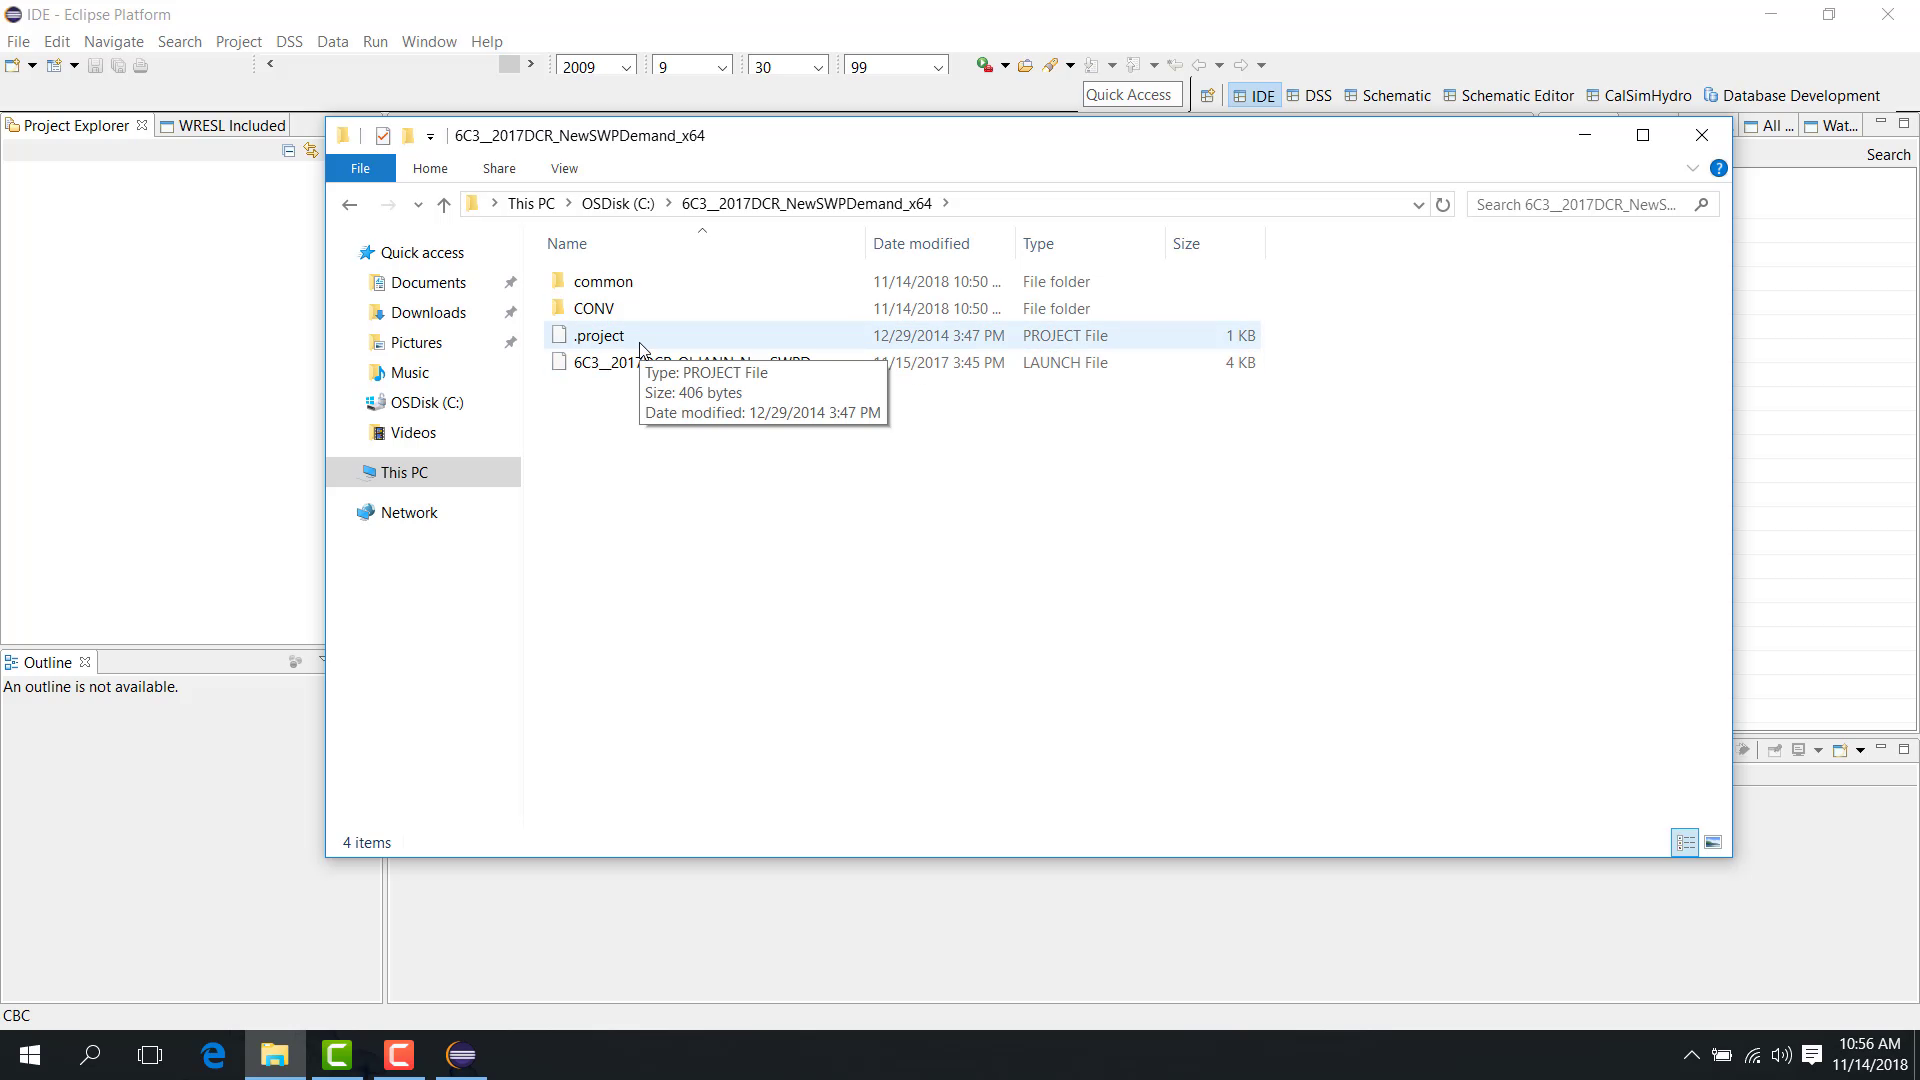
Task: Close the Outline view tab
Action: (85, 663)
